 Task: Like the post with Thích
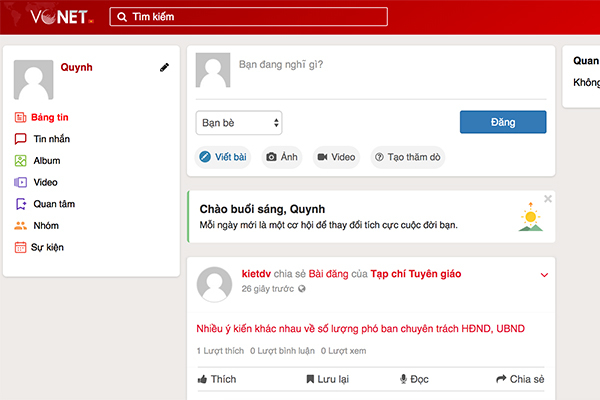point(217,379)
